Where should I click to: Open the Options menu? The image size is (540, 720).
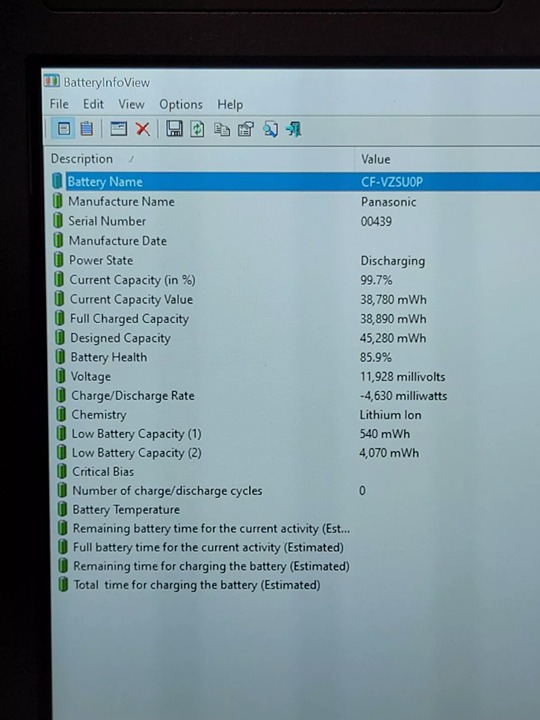[181, 105]
